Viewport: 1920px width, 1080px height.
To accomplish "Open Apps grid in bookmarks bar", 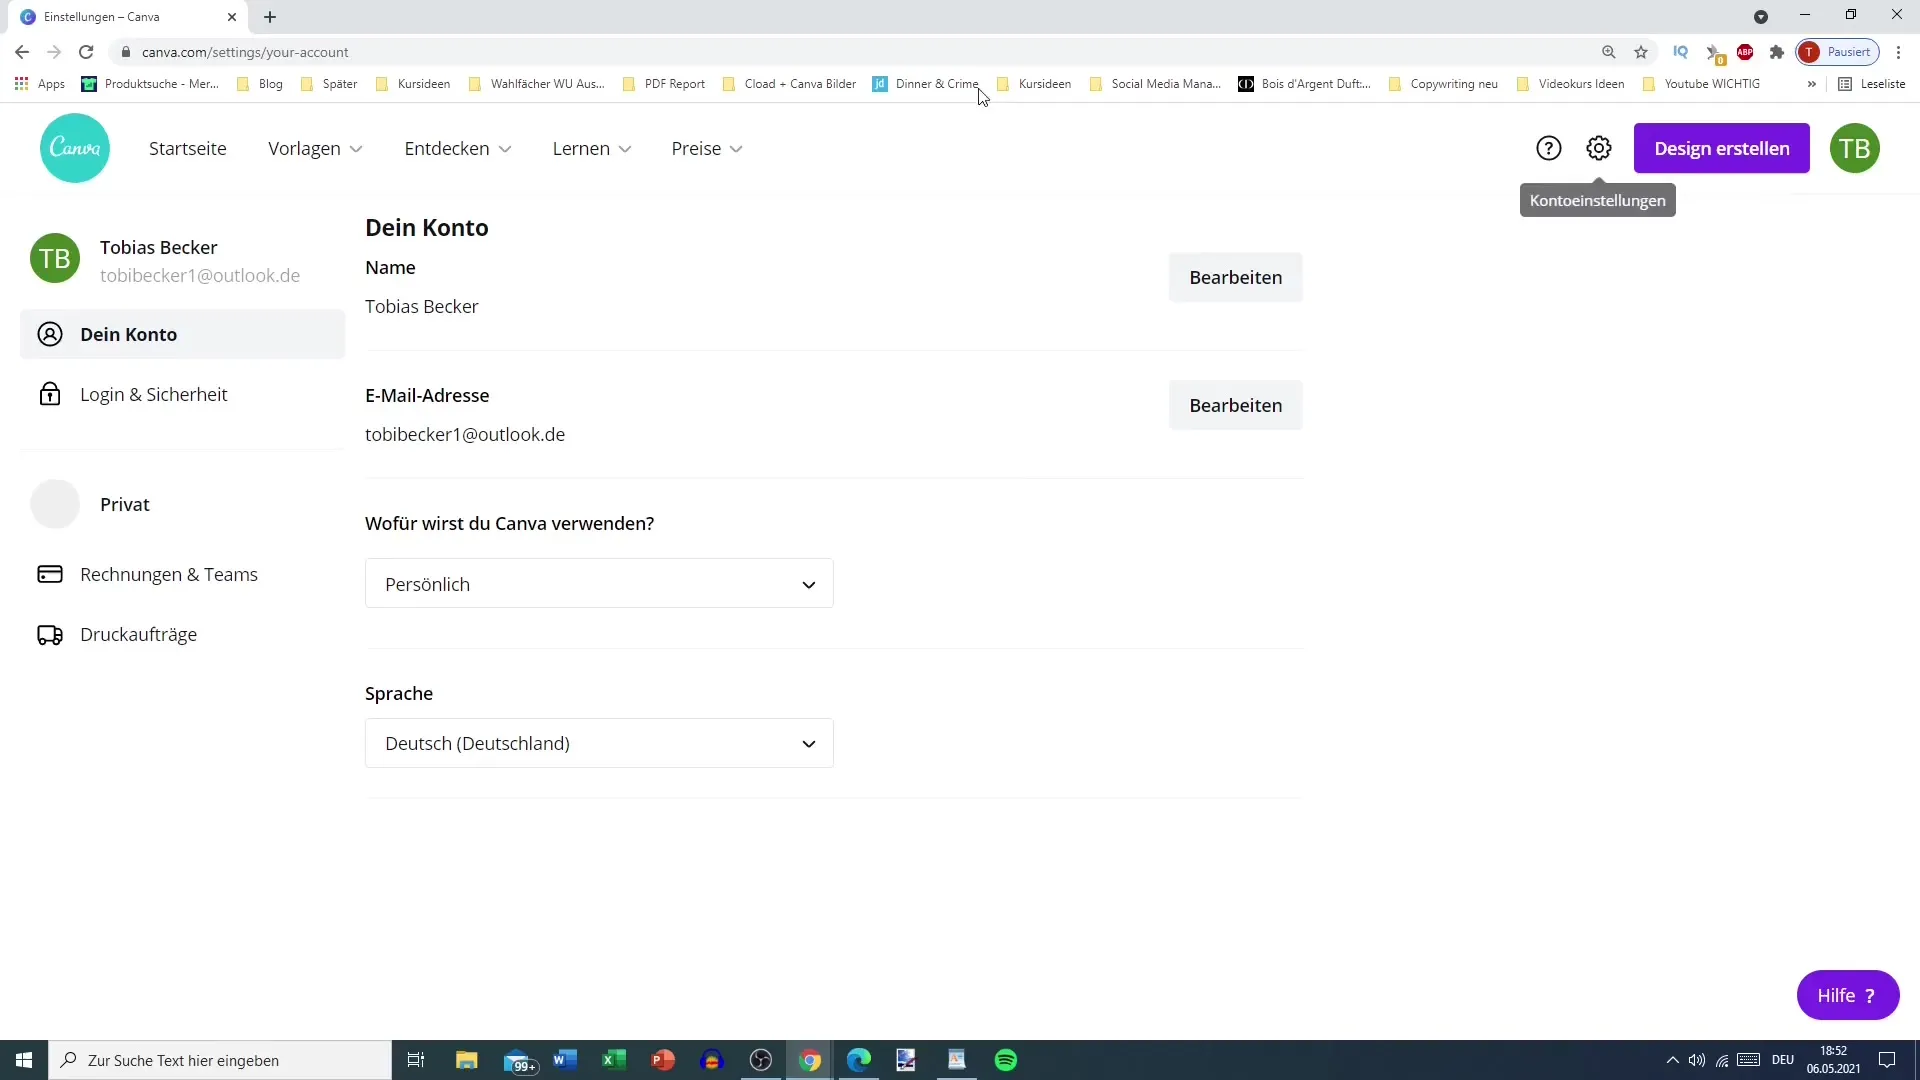I will pos(40,84).
